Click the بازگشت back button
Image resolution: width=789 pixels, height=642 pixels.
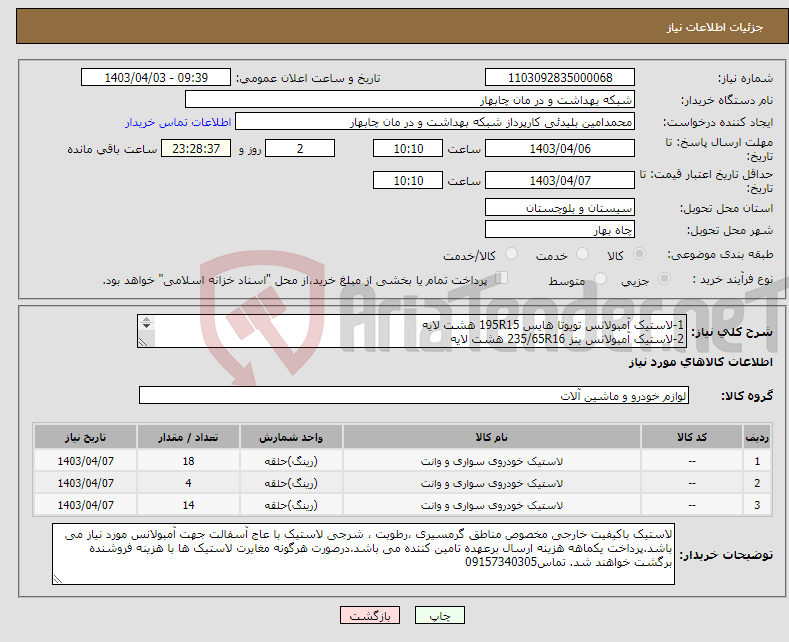coord(370,615)
